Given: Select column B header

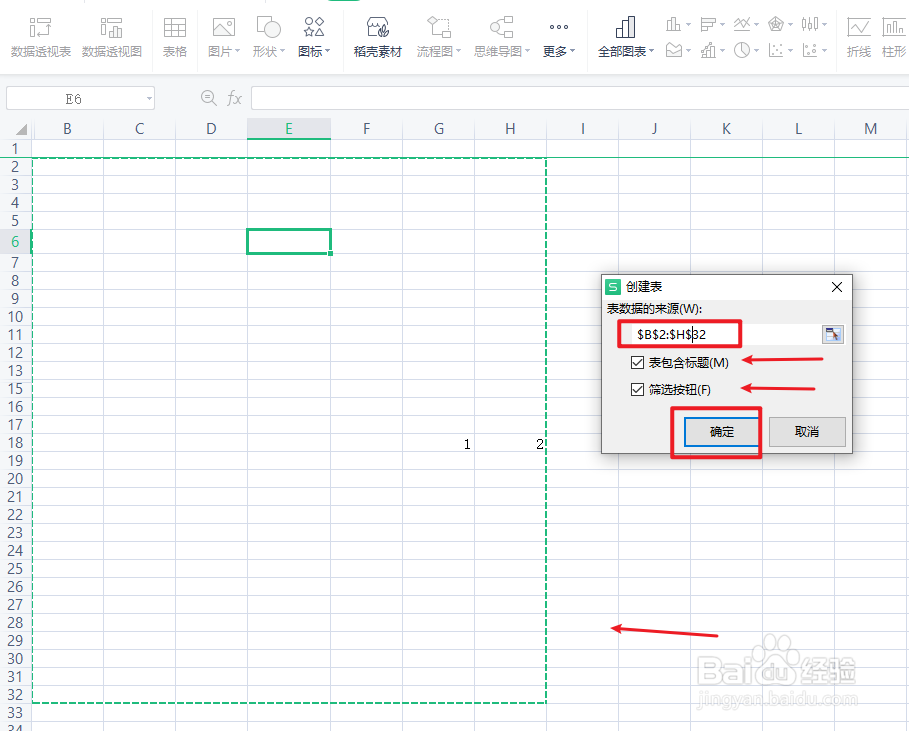Looking at the screenshot, I should [67, 129].
